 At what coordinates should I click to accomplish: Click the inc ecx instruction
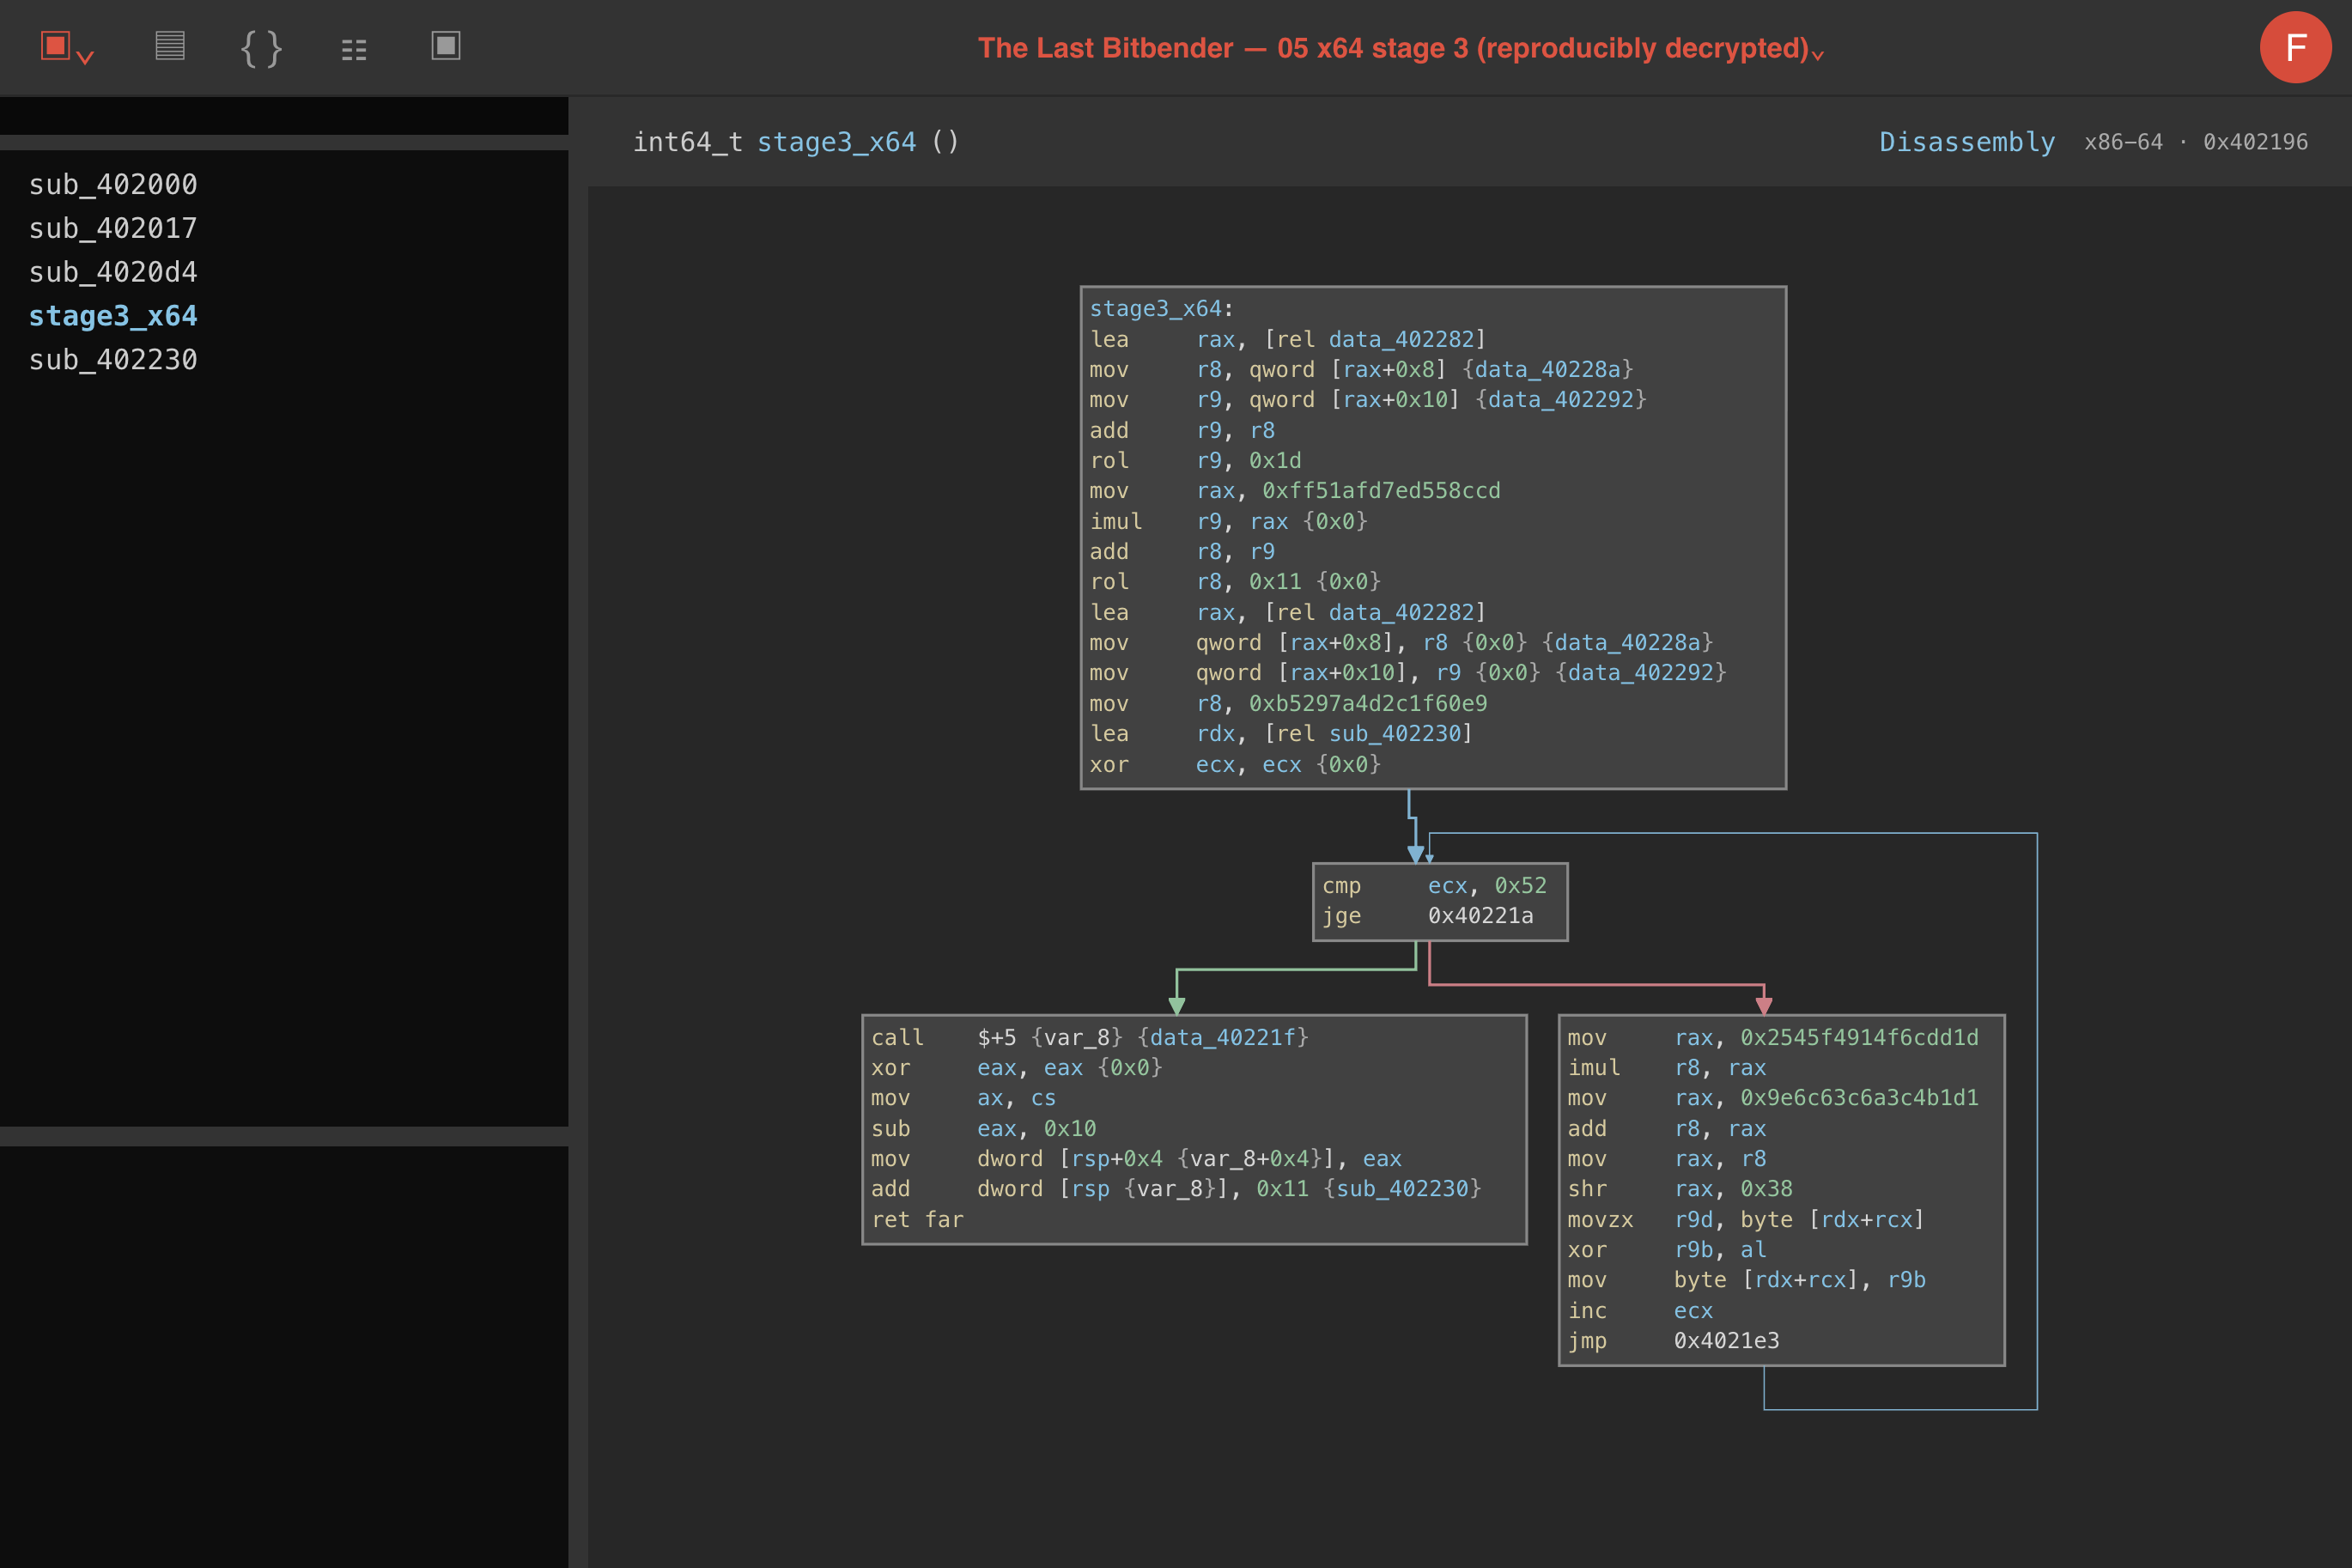click(1640, 1310)
